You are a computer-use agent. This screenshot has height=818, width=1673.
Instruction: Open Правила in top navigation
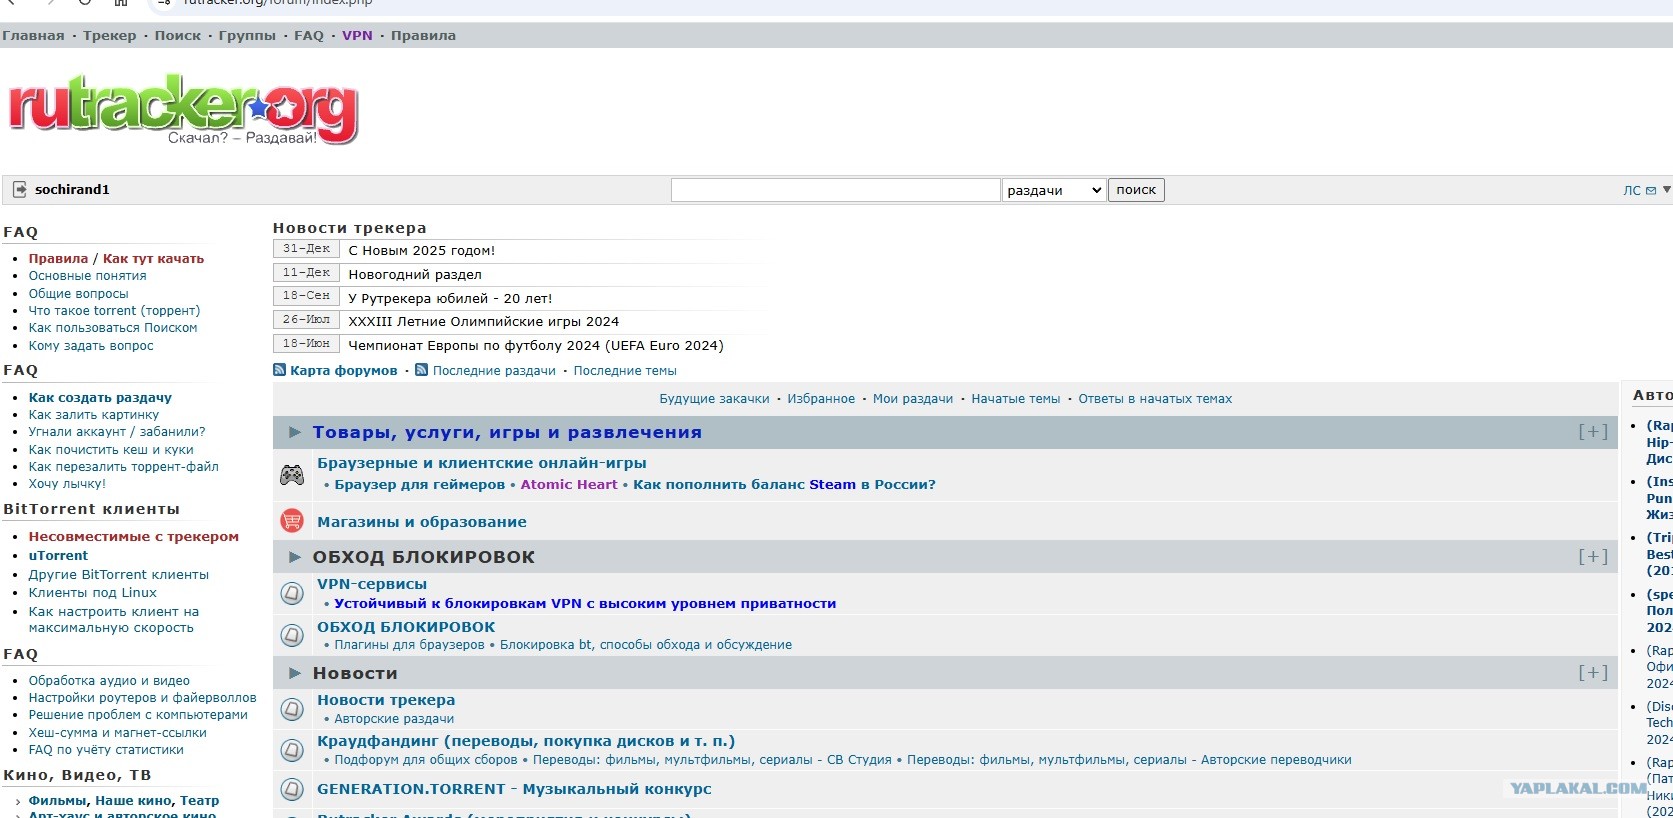click(423, 36)
